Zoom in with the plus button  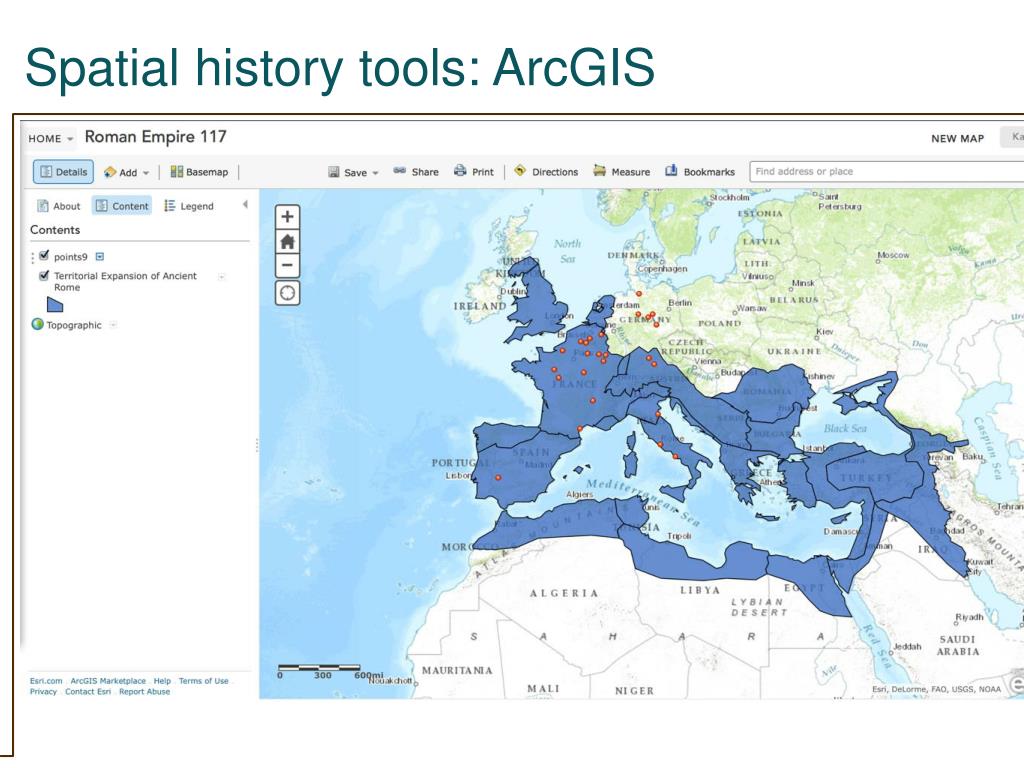coord(287,217)
